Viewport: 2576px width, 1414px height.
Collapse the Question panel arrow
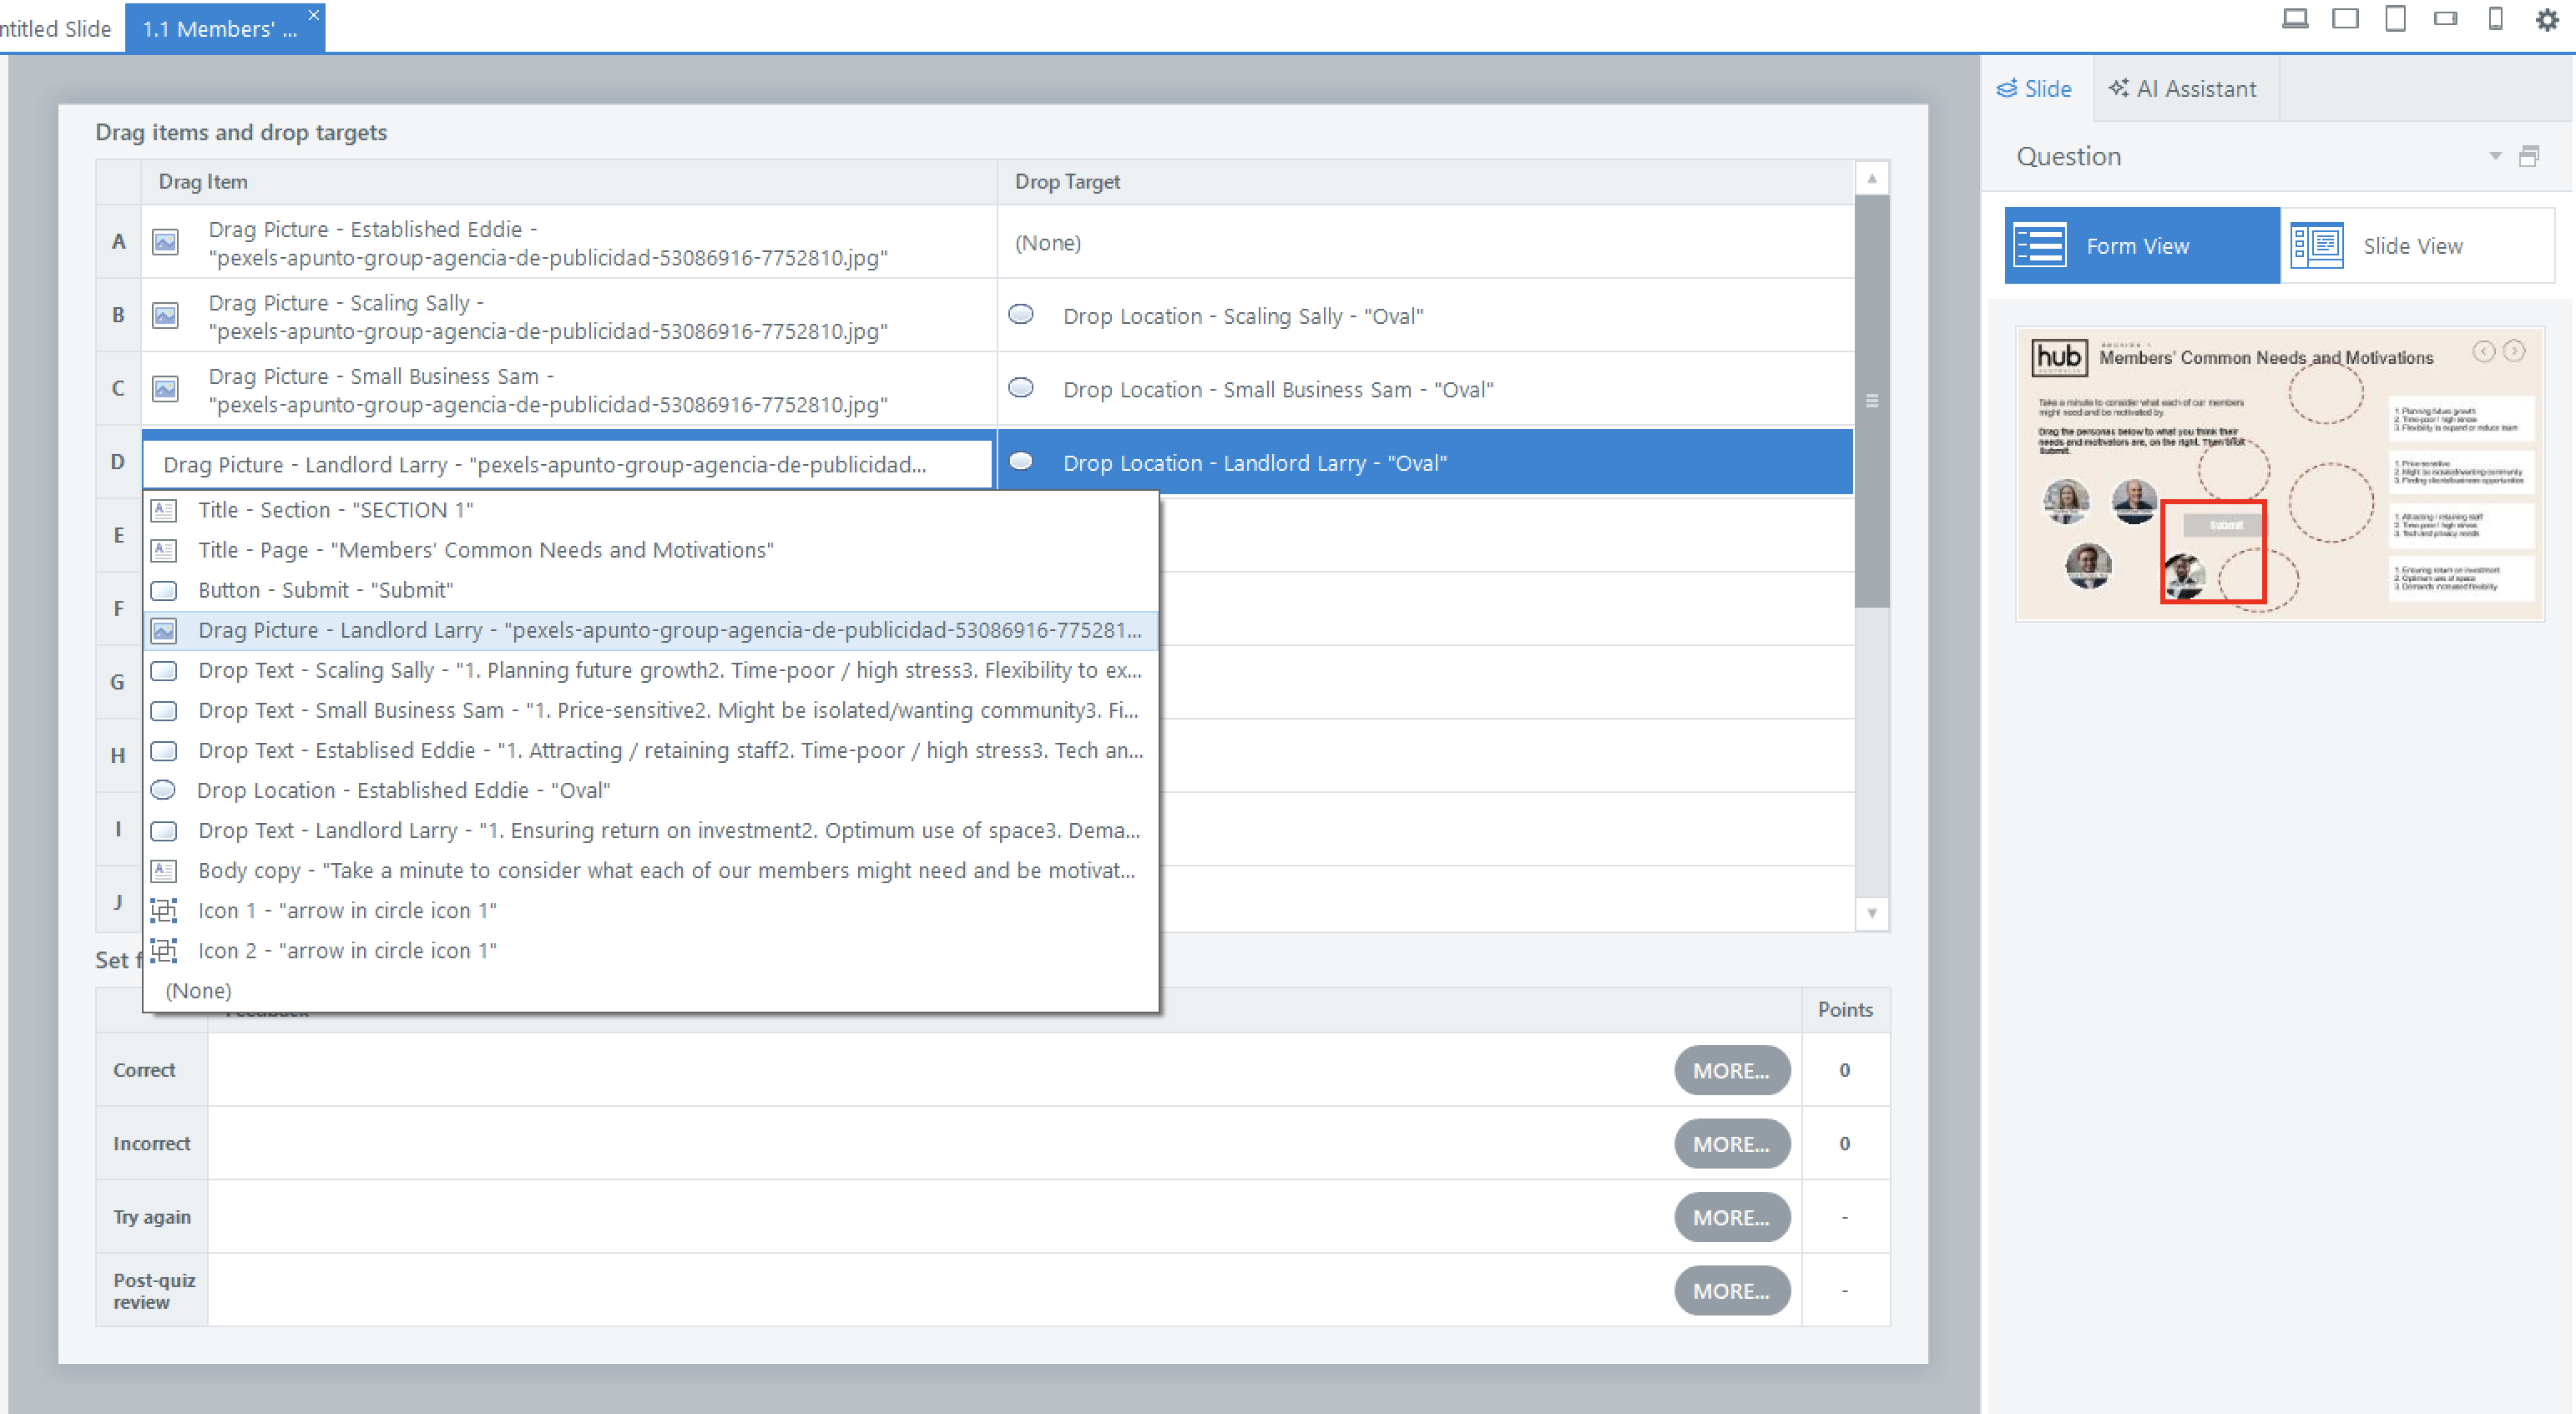pos(2495,156)
